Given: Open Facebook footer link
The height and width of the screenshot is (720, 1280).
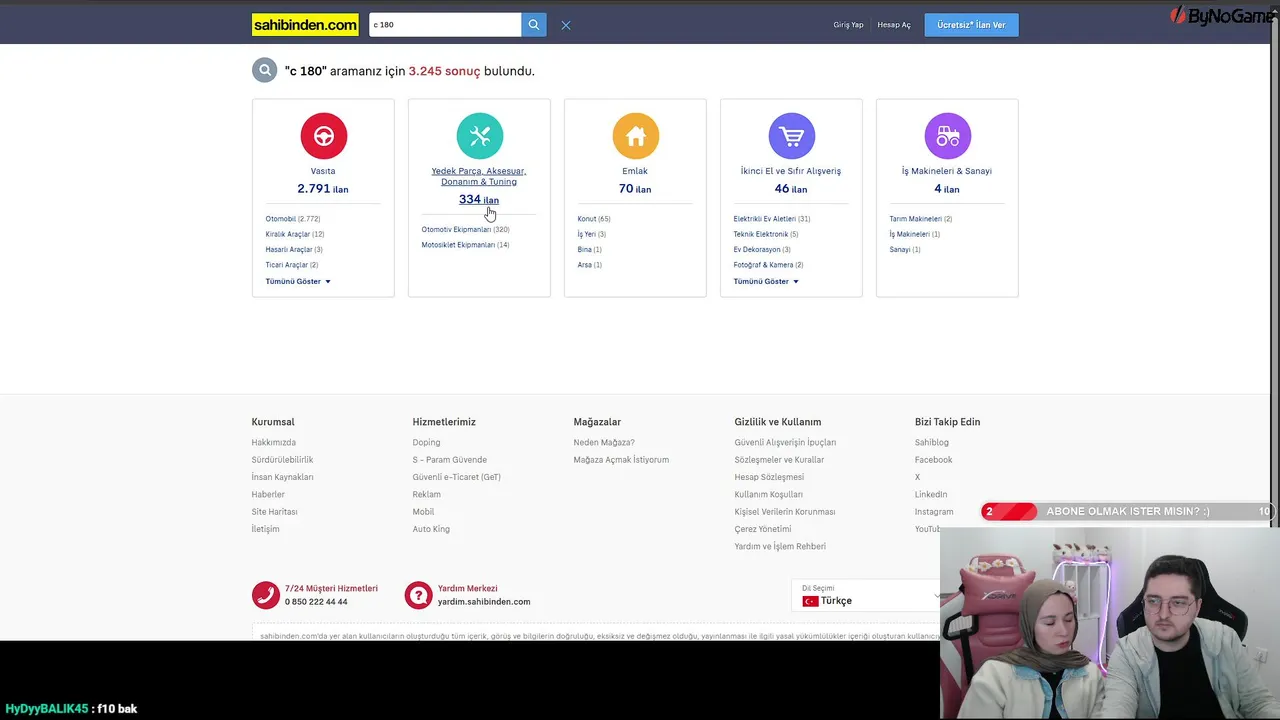Looking at the screenshot, I should coord(934,460).
